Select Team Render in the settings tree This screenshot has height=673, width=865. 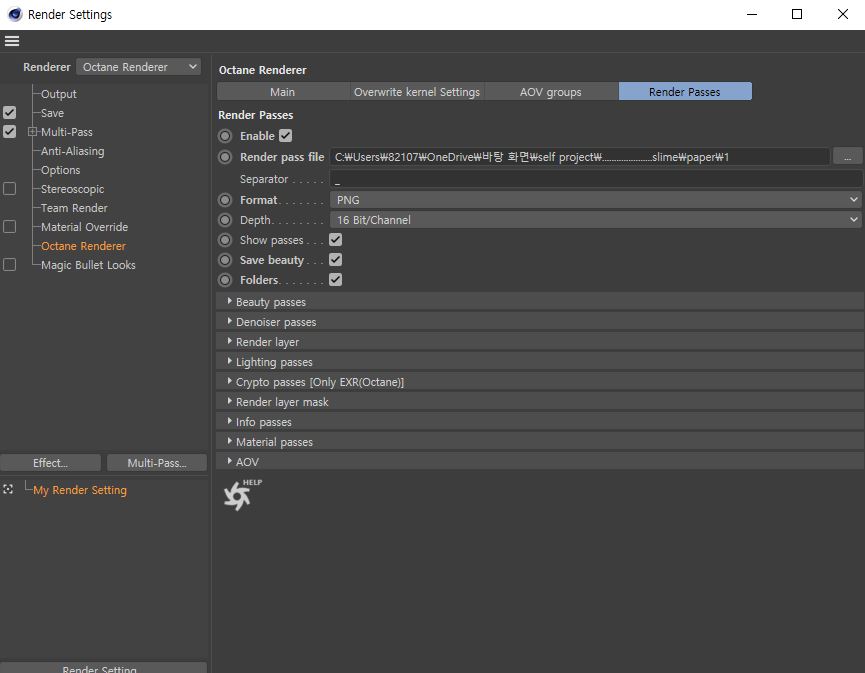[74, 208]
